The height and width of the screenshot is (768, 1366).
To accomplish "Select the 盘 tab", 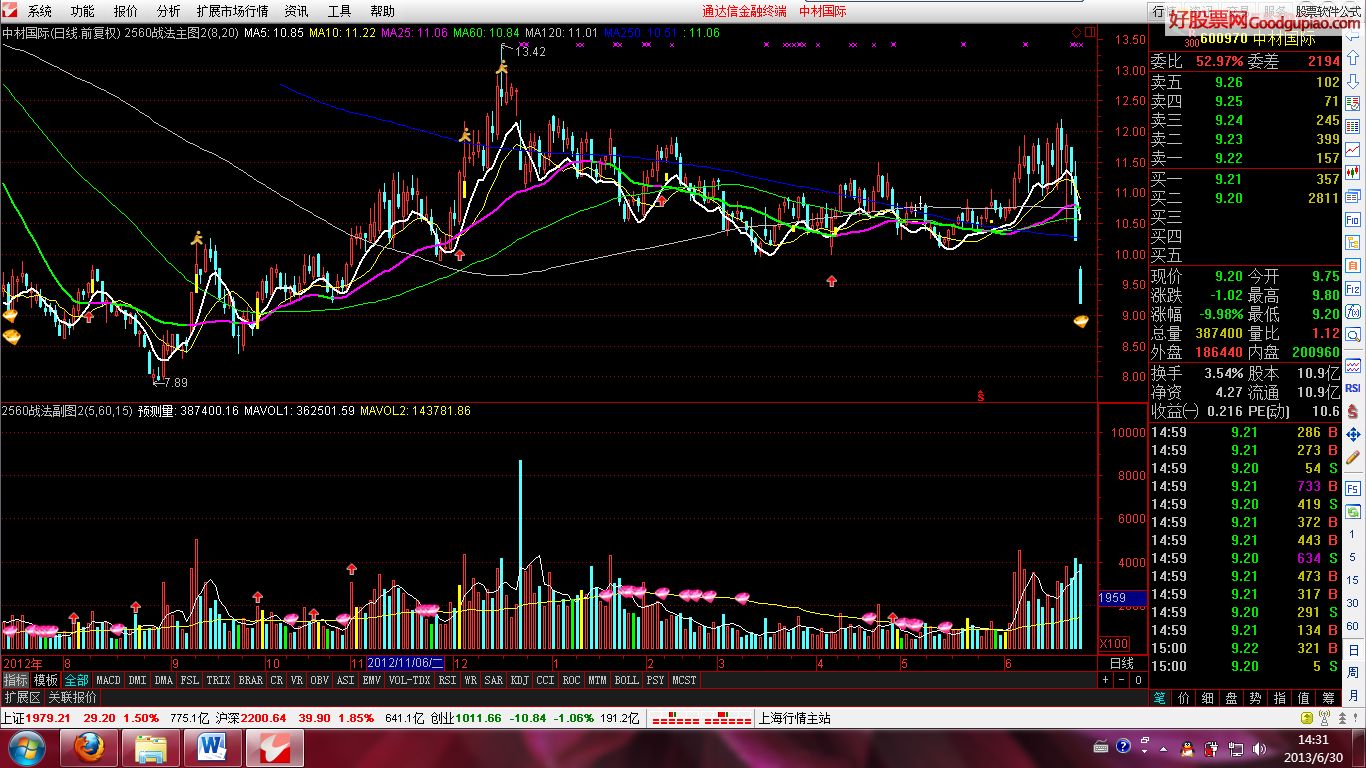I will tap(1232, 698).
